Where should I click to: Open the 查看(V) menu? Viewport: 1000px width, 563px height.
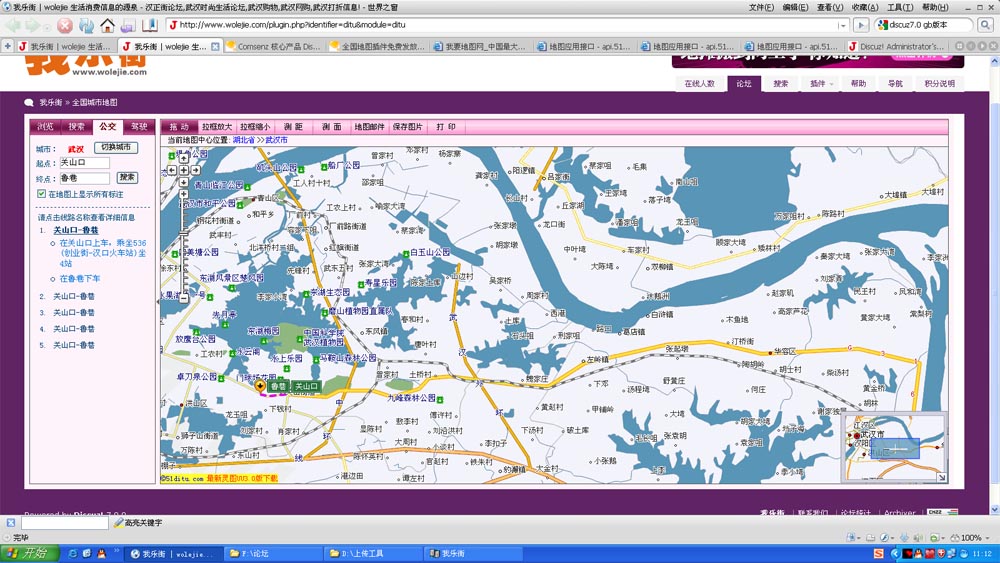pos(830,7)
